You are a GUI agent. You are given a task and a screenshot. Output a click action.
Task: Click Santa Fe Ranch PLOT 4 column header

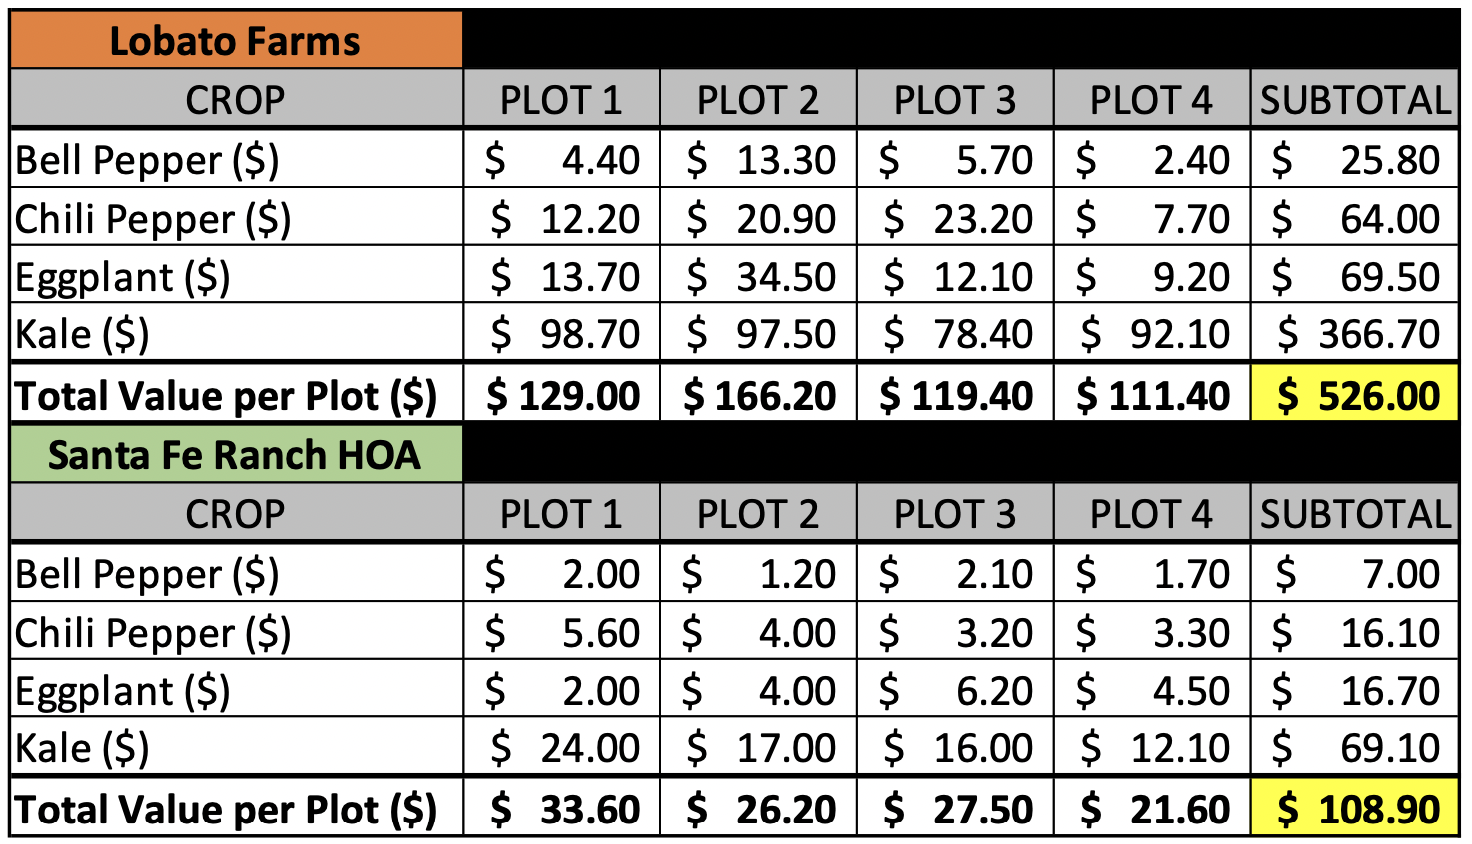[x=1151, y=514]
